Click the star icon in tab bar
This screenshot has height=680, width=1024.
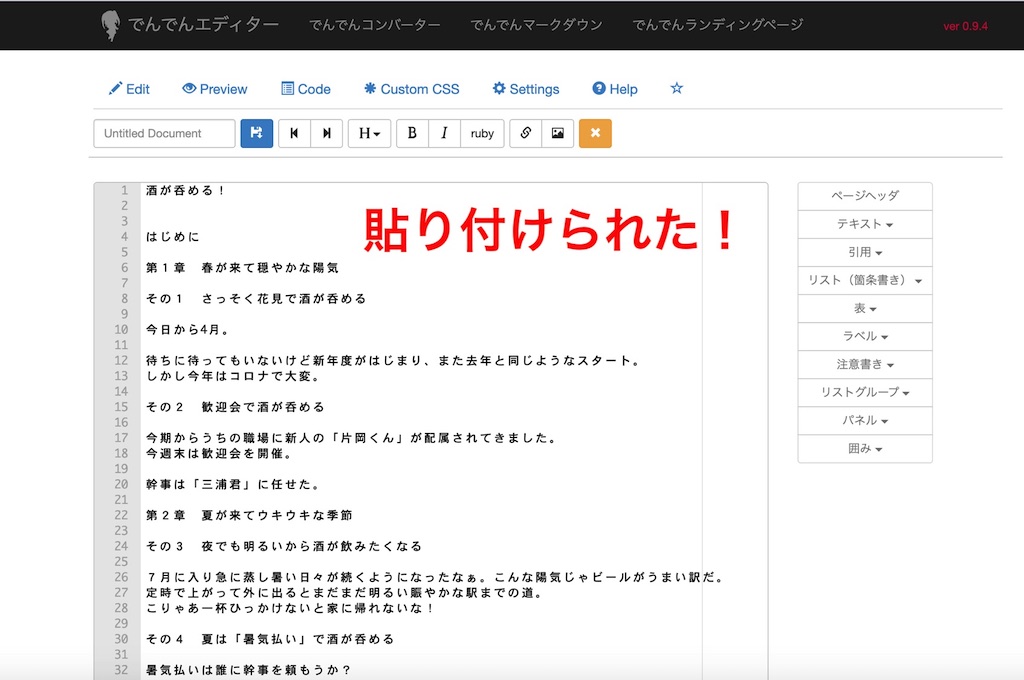[676, 88]
